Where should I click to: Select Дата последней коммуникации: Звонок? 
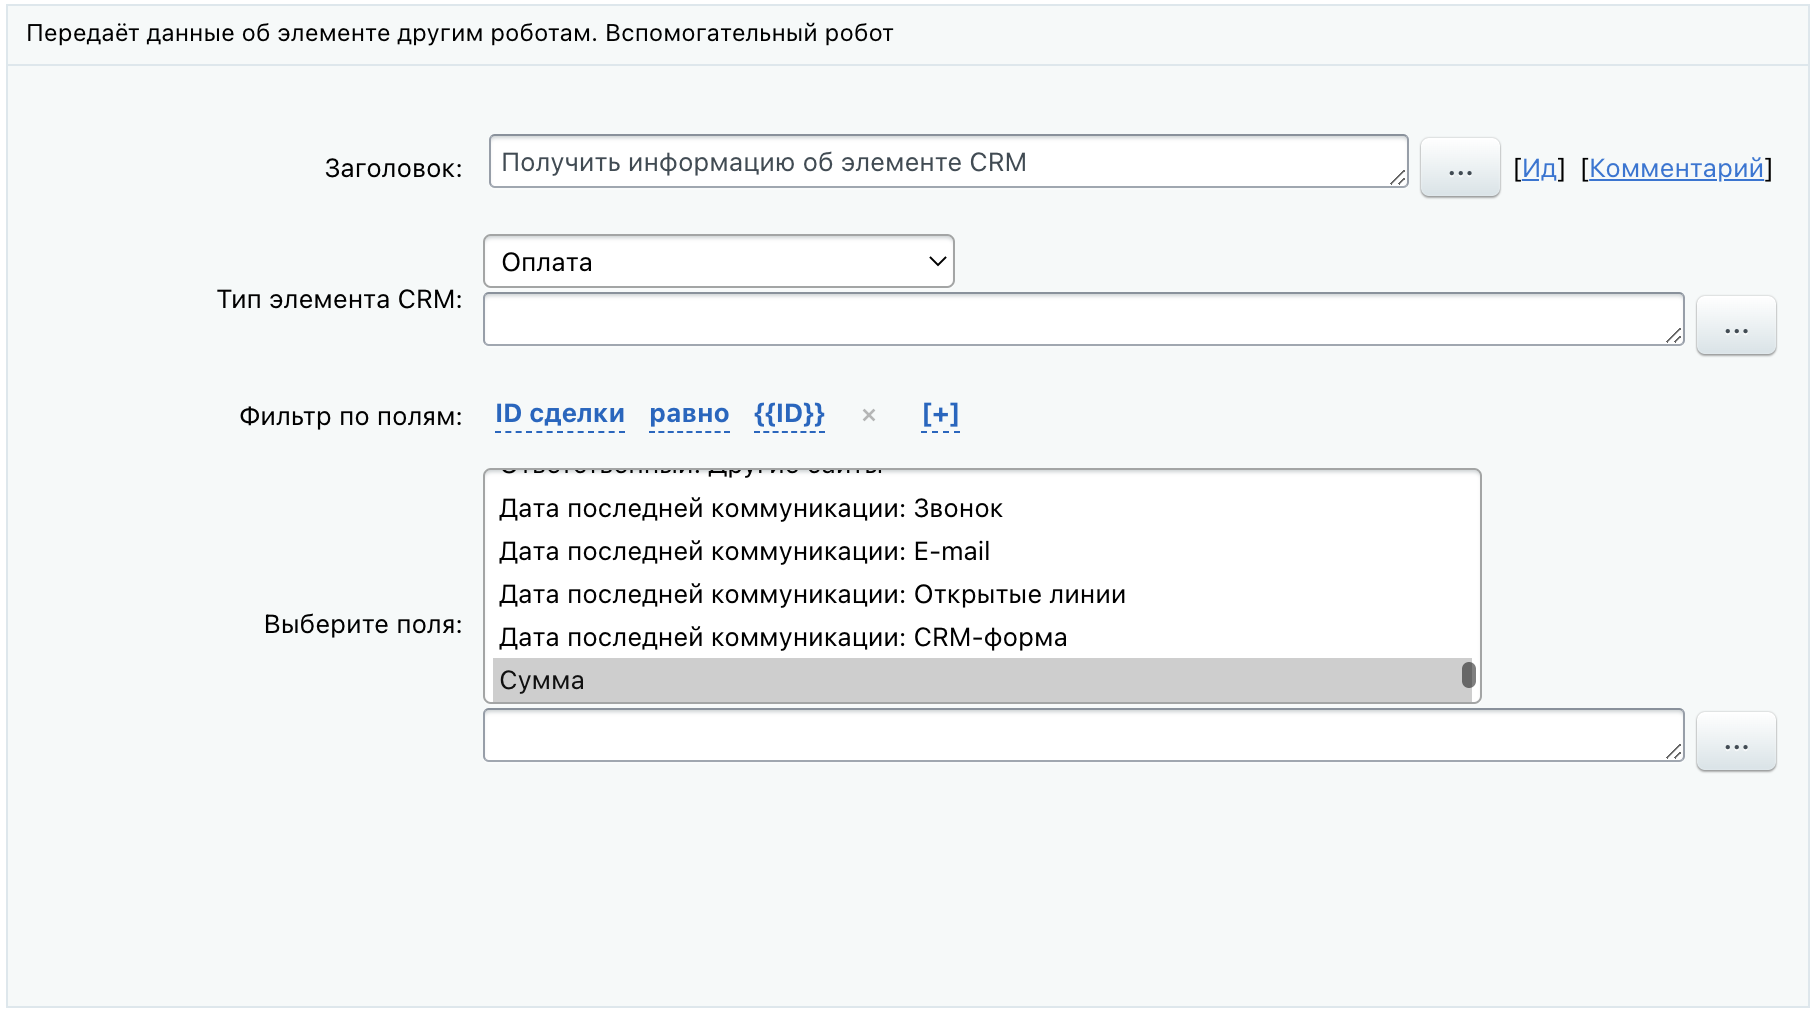coord(750,508)
